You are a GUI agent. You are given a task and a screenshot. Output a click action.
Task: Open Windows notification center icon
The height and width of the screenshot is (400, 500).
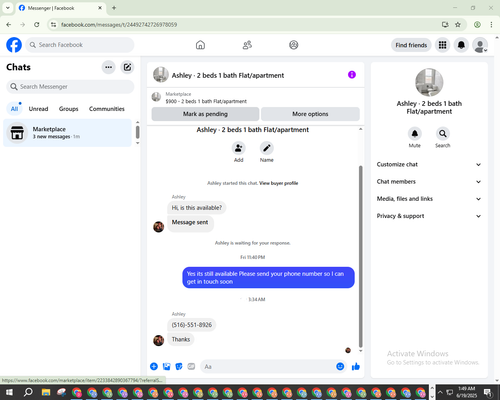(488, 392)
